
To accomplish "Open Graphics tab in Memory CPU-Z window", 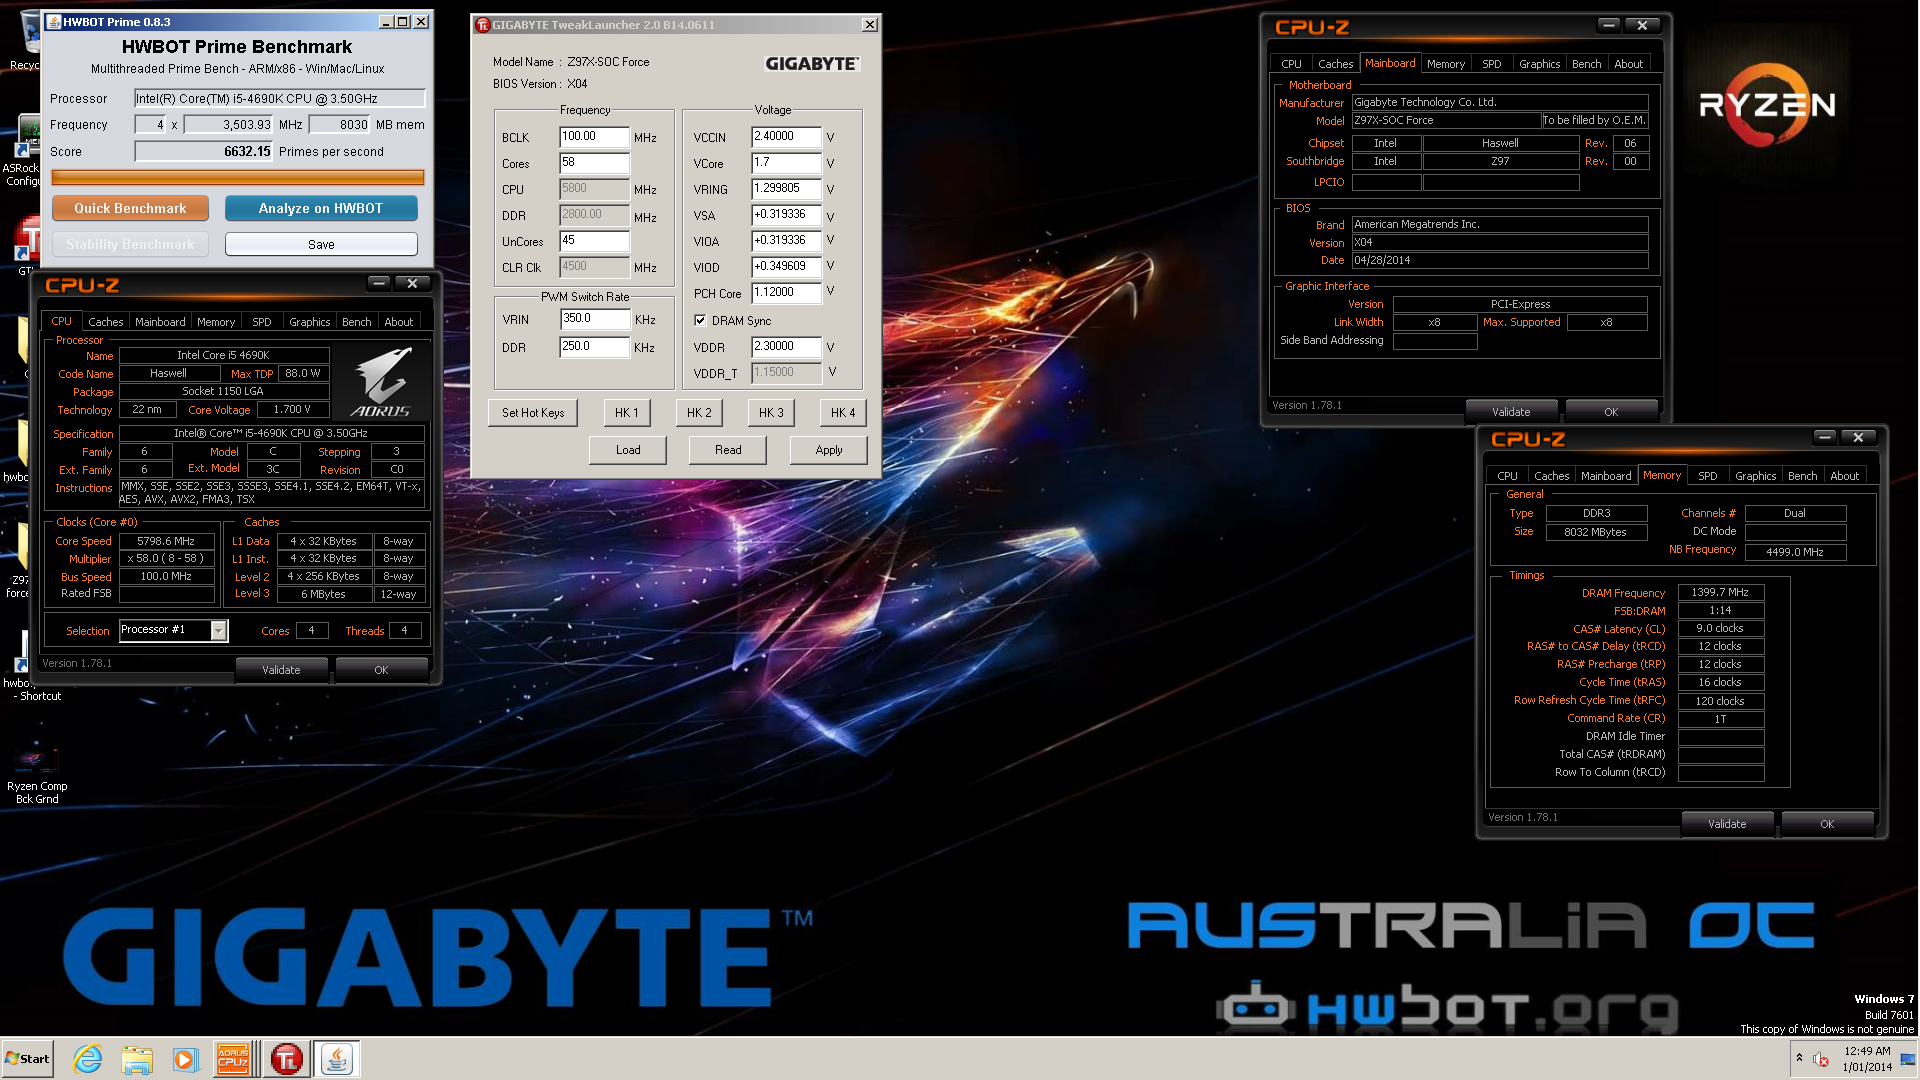I will (x=1755, y=476).
